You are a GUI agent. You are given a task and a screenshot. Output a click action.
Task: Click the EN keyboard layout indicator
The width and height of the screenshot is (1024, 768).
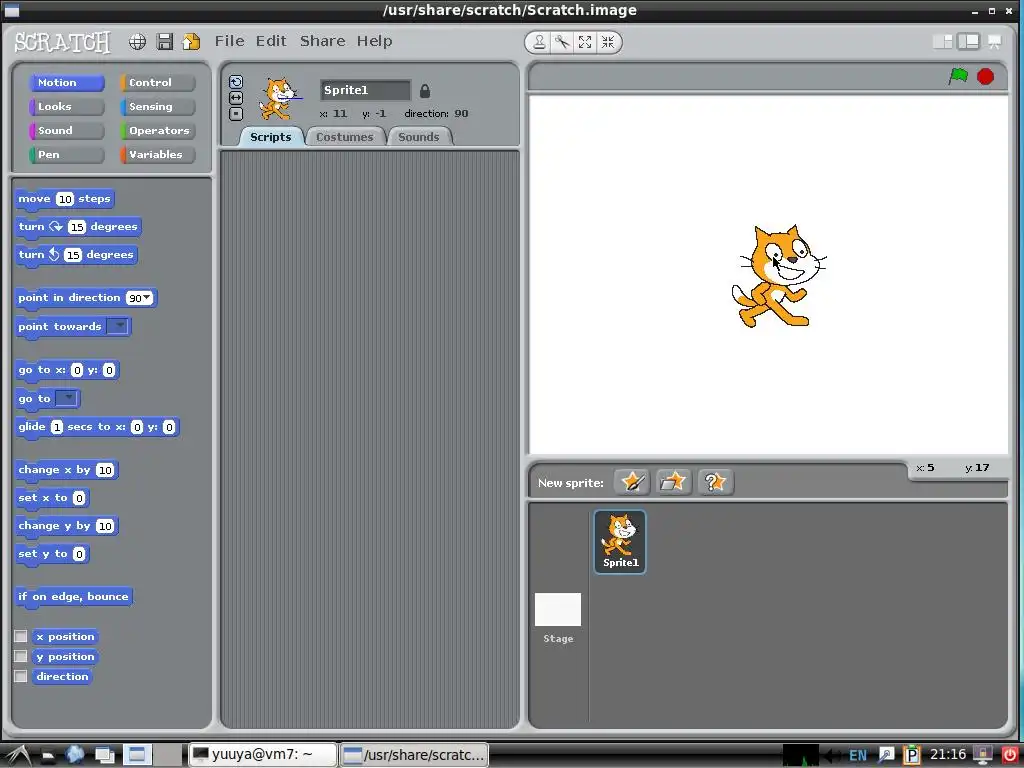[858, 755]
